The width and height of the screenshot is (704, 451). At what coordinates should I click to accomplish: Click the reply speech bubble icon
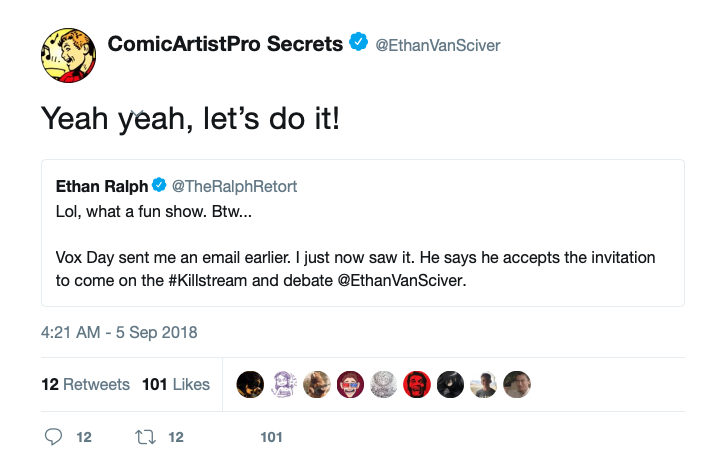53,437
